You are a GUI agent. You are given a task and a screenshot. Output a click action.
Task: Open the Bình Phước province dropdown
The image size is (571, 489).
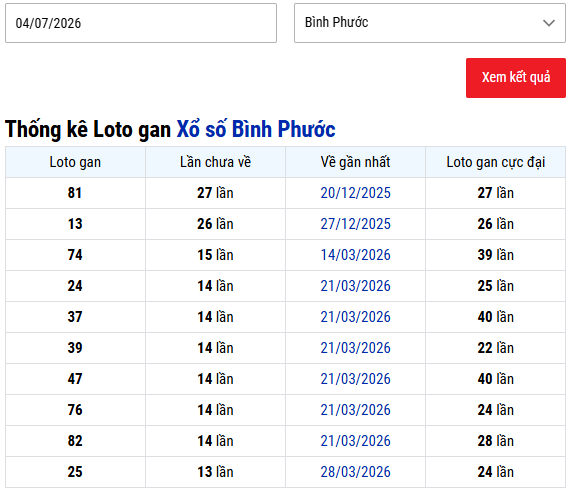pos(430,23)
